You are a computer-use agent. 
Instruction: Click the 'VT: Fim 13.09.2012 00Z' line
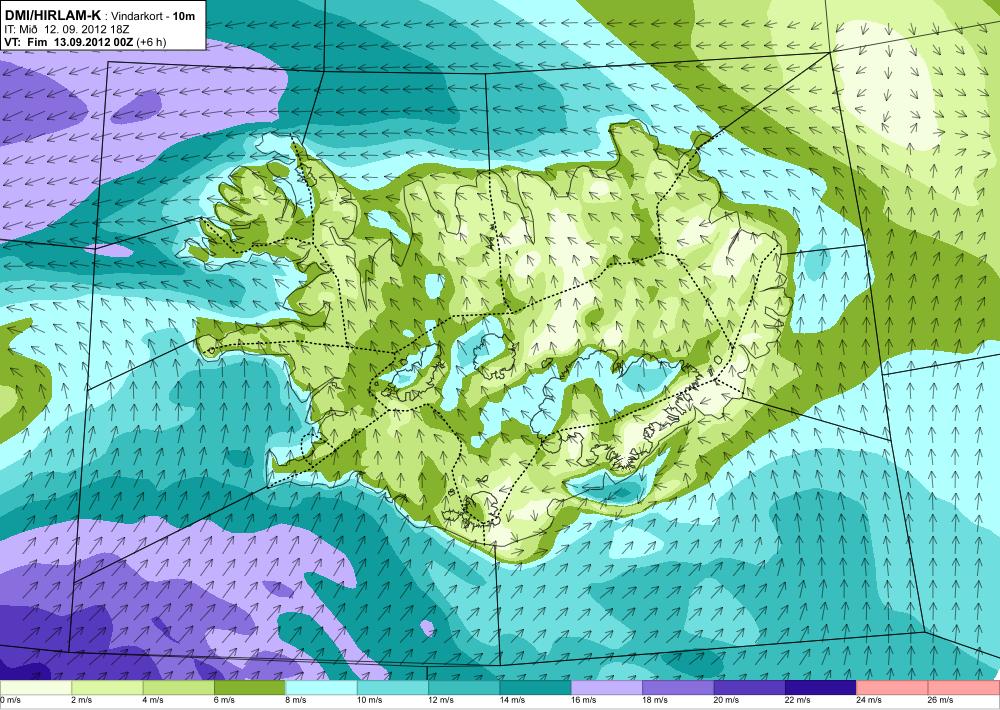[x=68, y=42]
